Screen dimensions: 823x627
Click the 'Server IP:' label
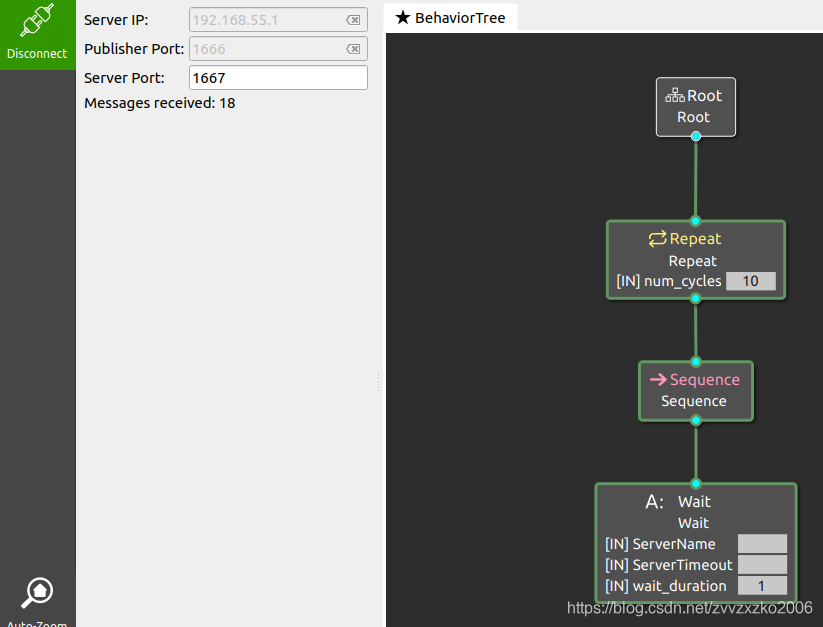tap(116, 20)
